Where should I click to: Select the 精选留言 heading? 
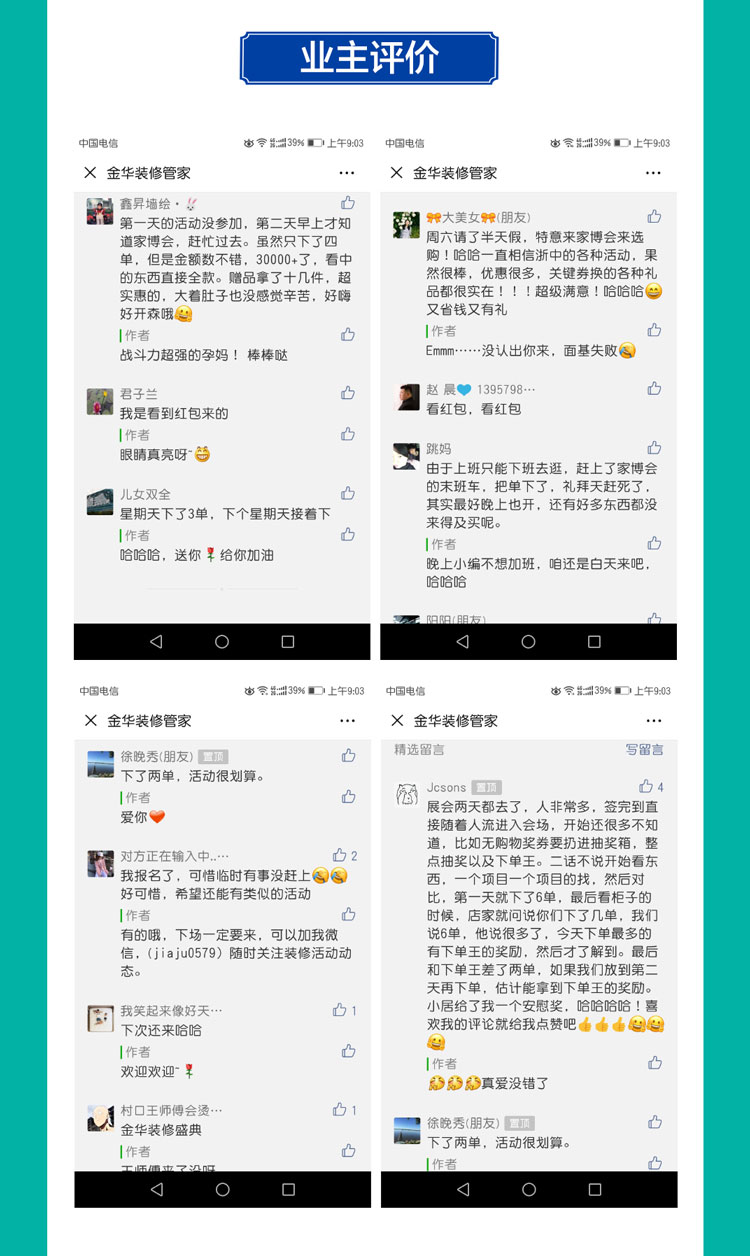(419, 749)
